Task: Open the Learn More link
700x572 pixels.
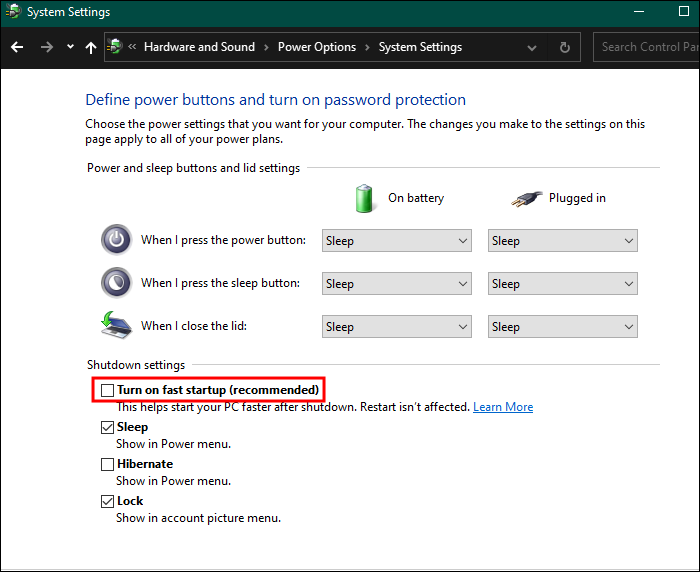Action: coord(503,407)
